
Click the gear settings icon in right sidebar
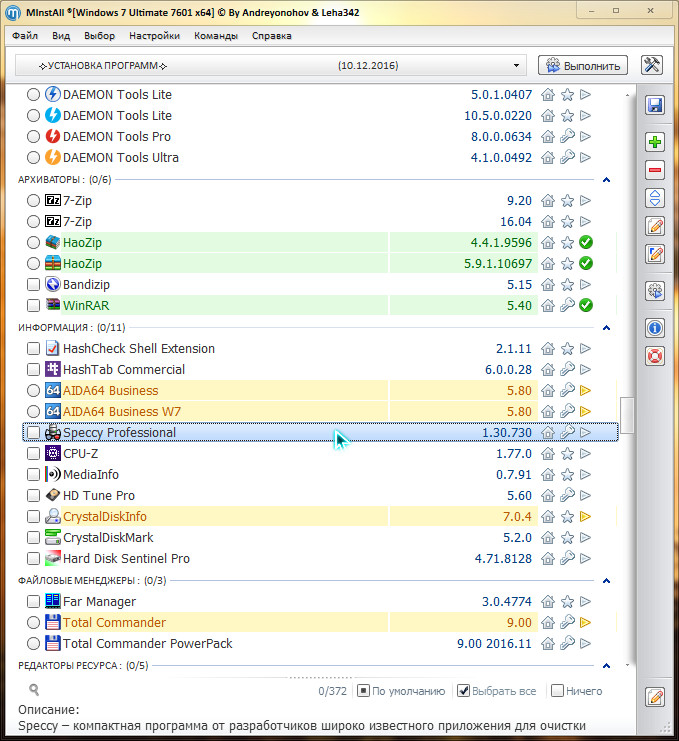click(x=655, y=291)
